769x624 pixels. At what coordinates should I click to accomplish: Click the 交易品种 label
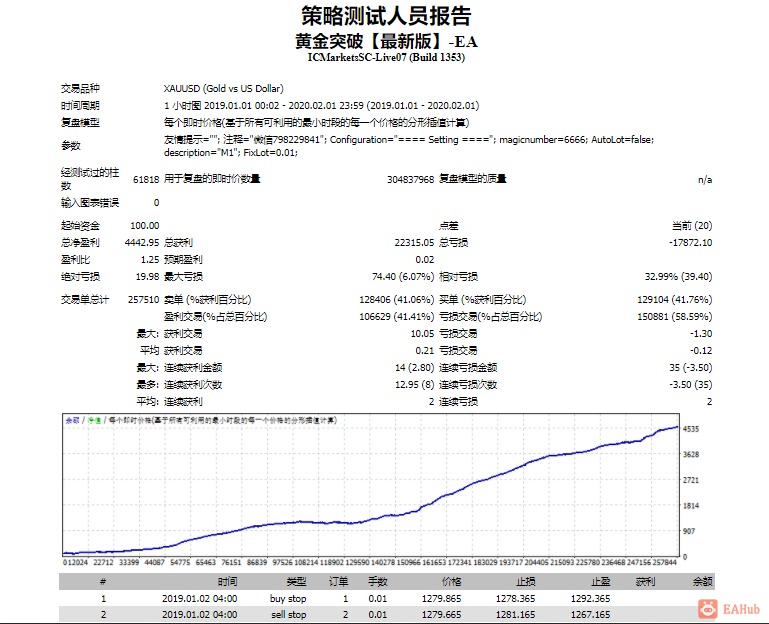pyautogui.click(x=80, y=89)
